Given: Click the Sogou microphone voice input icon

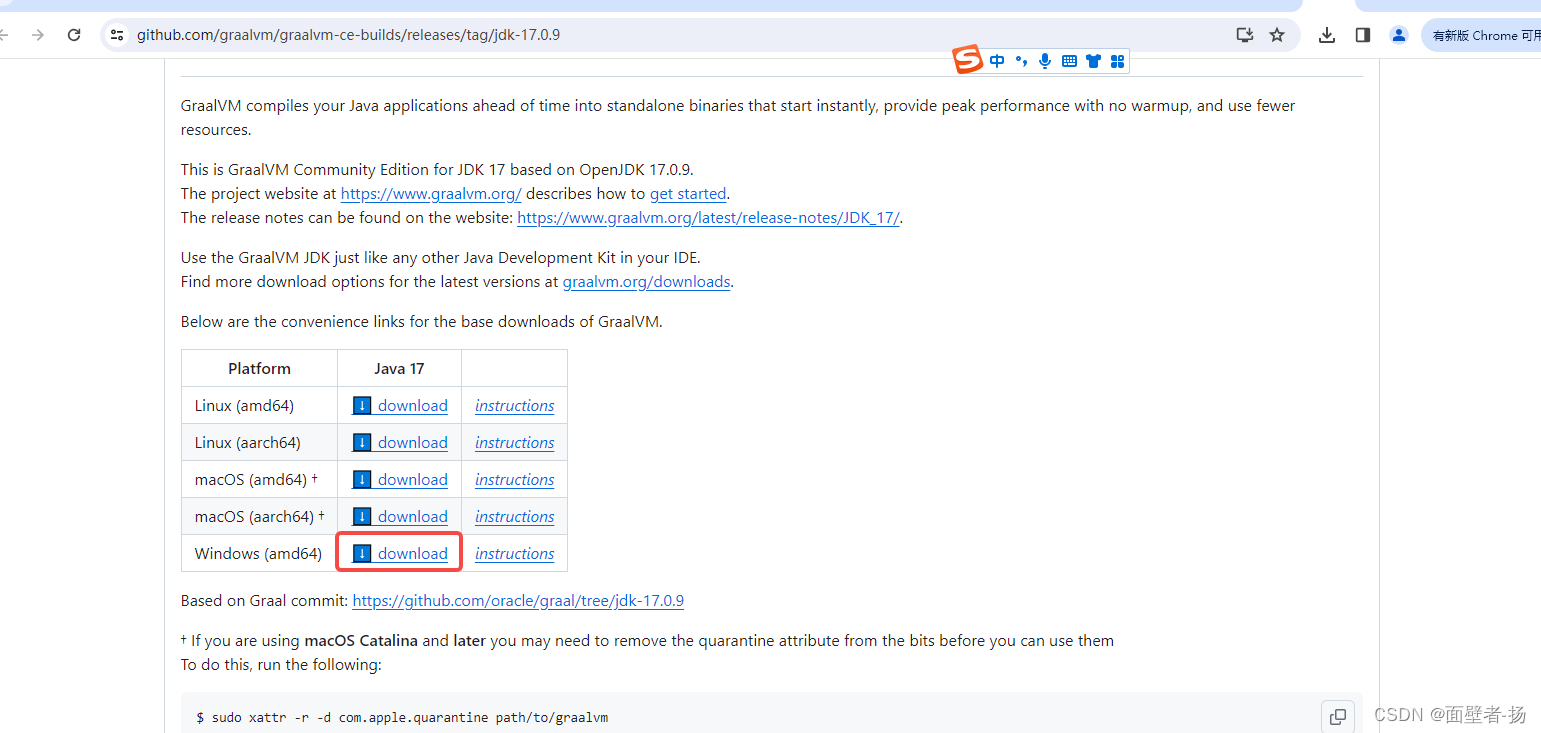Looking at the screenshot, I should 1045,61.
